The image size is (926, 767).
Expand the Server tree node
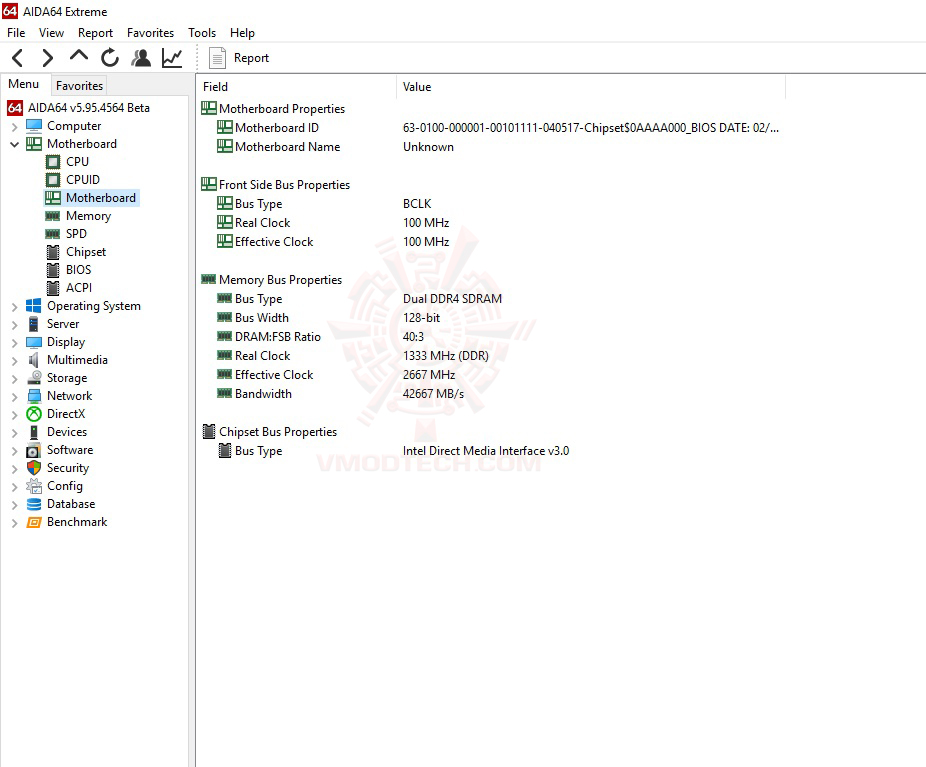point(15,324)
